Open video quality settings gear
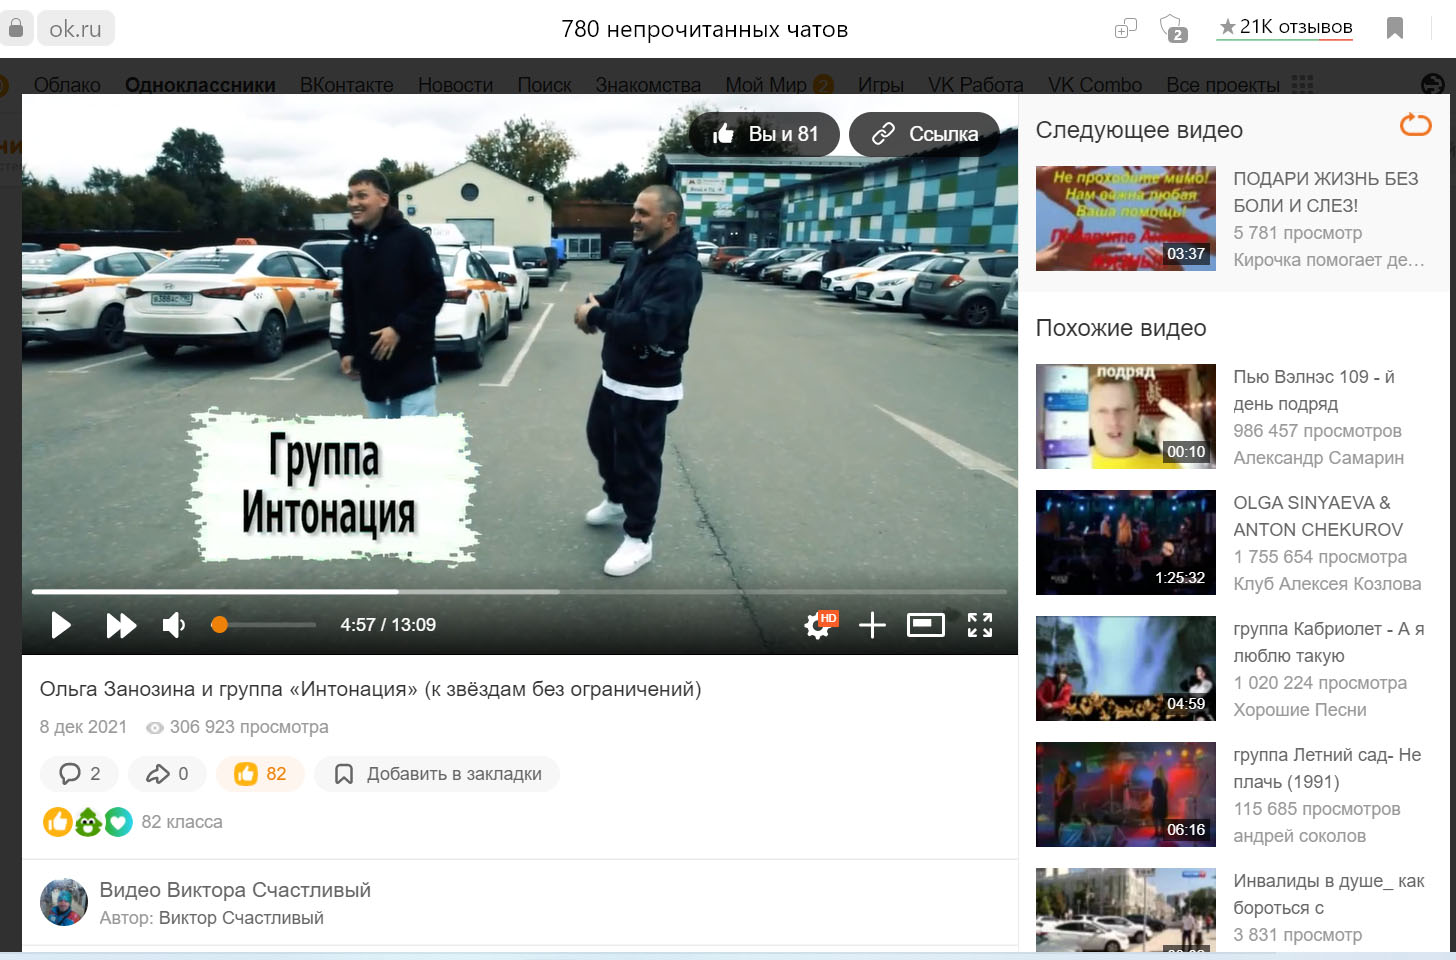The image size is (1456, 960). point(819,625)
